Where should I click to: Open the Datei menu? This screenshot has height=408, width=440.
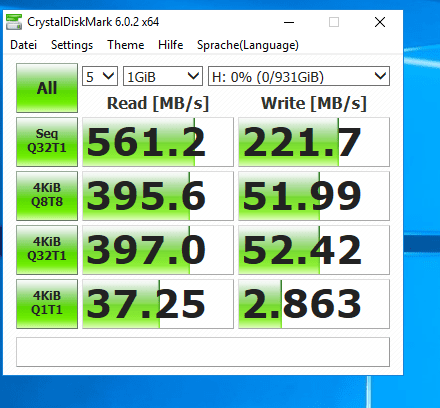click(23, 45)
